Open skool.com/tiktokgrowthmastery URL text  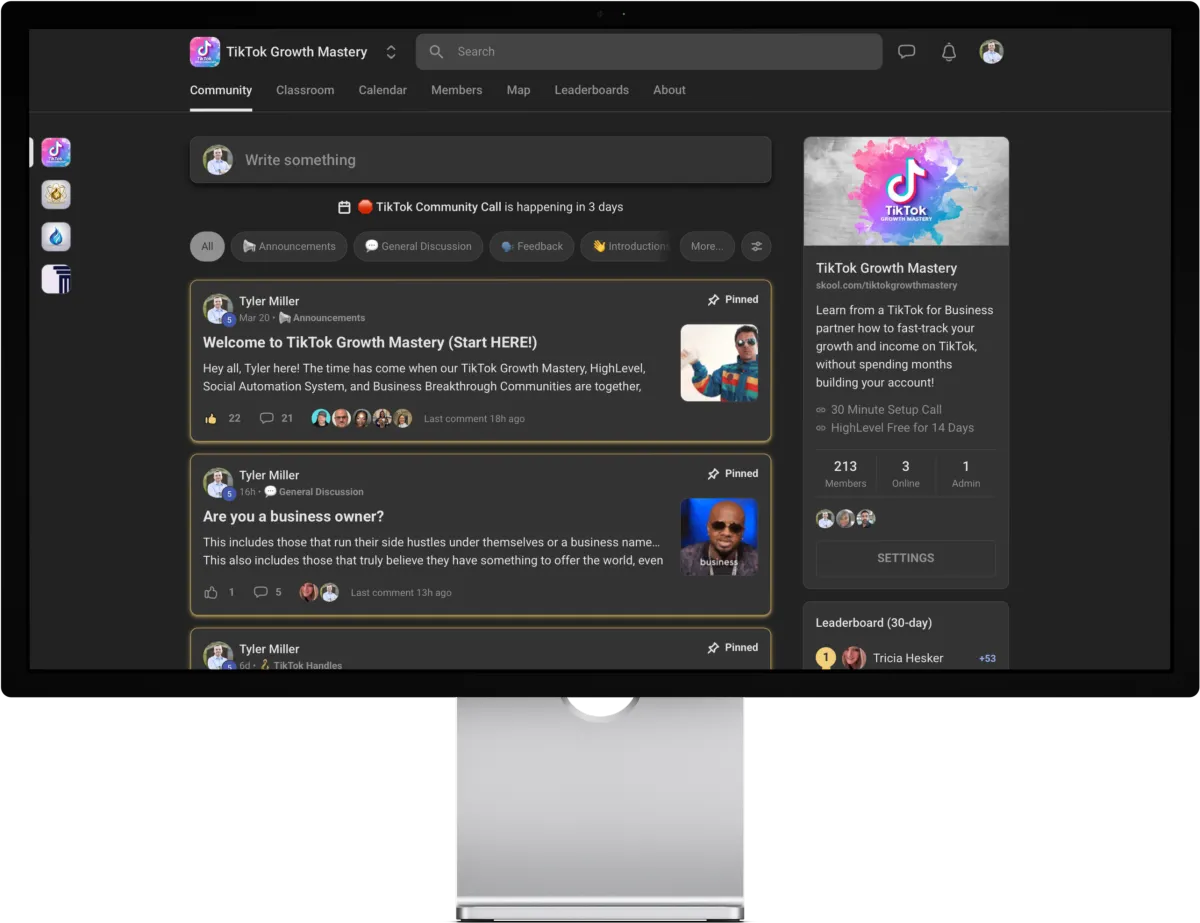886,286
